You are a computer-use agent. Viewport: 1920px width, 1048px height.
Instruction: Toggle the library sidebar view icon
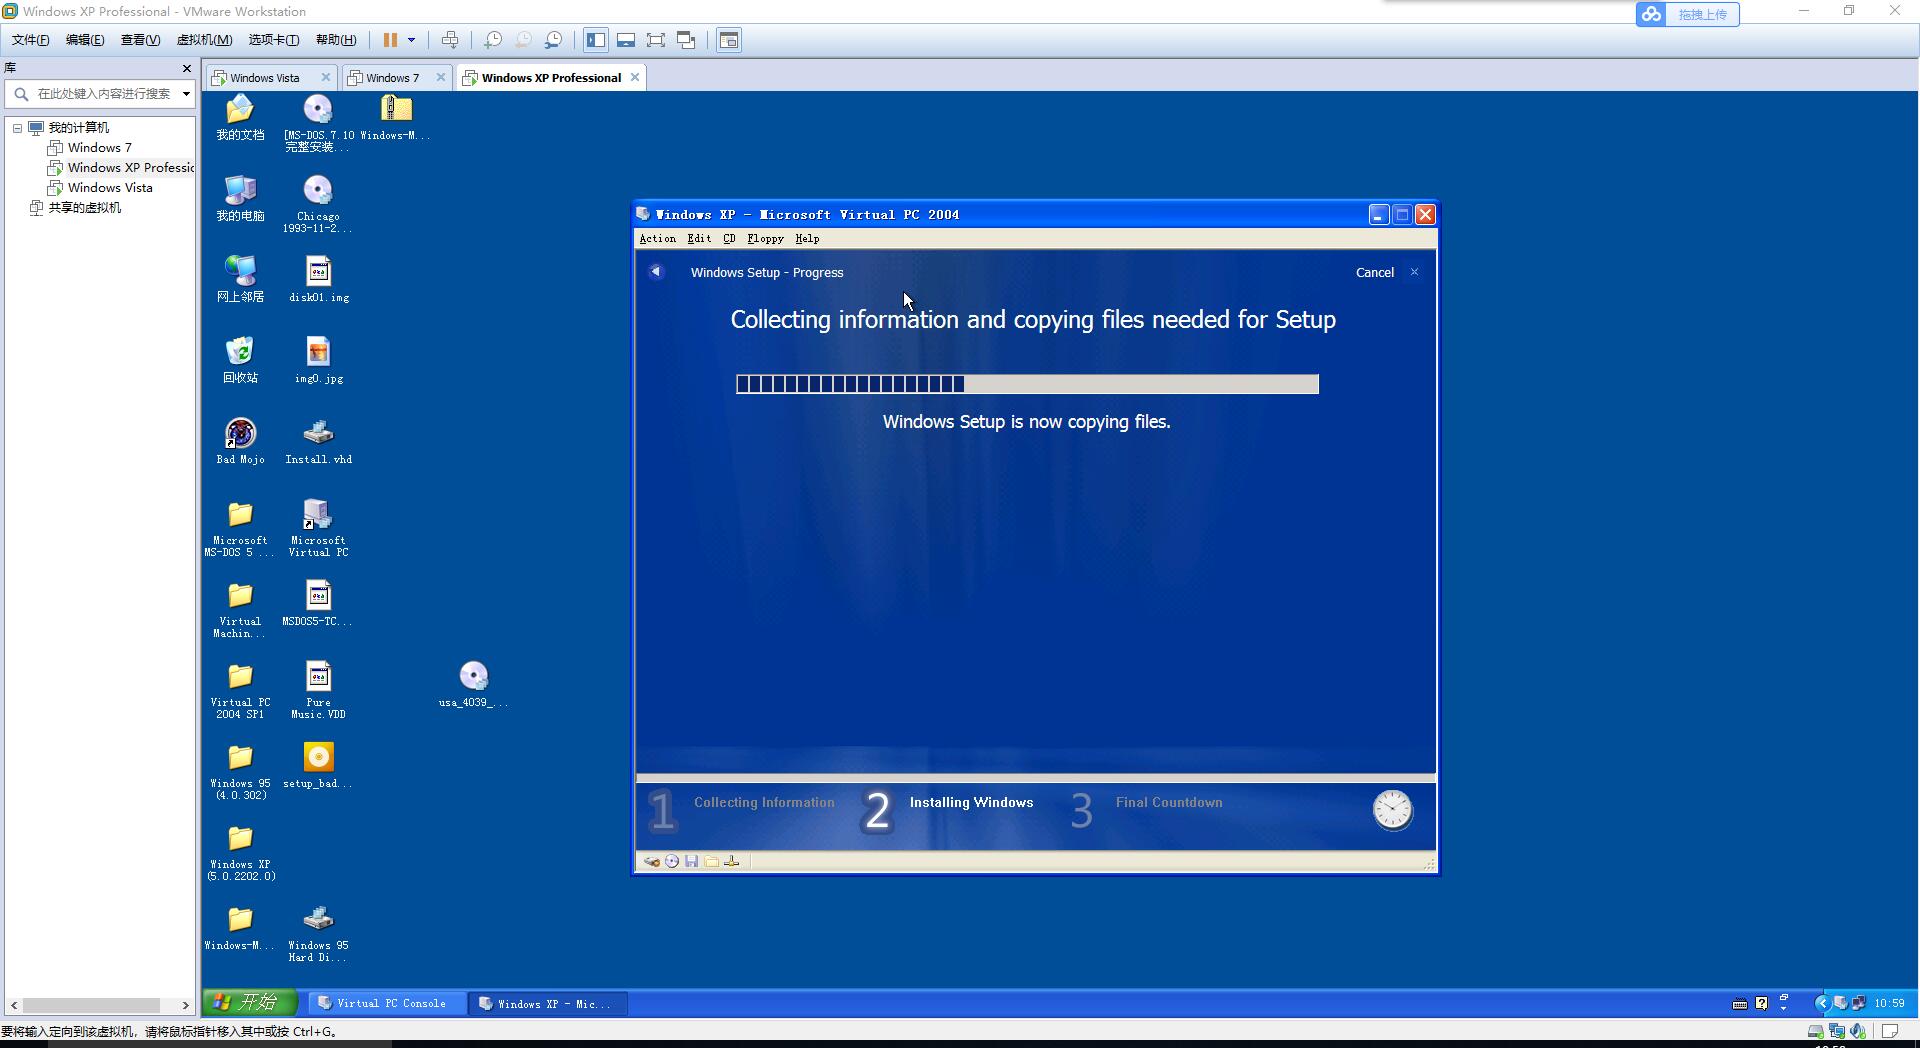596,40
